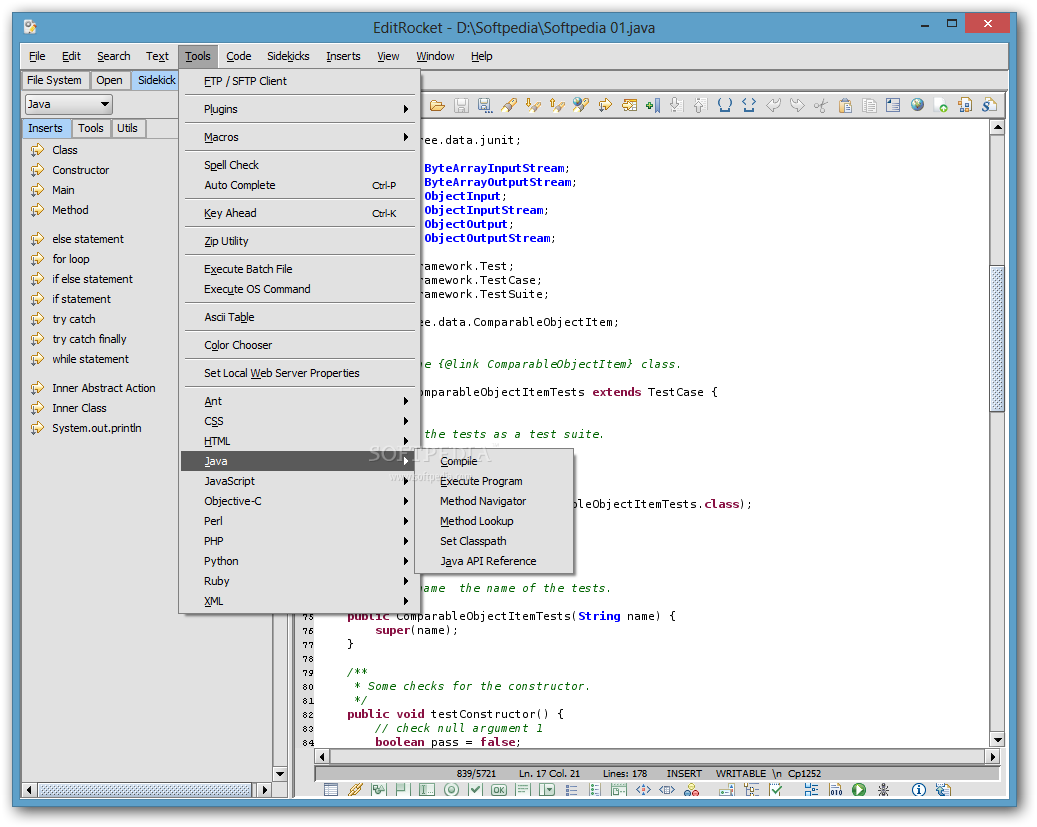
Task: Click the OK button icon in bottom toolbar
Action: click(499, 789)
